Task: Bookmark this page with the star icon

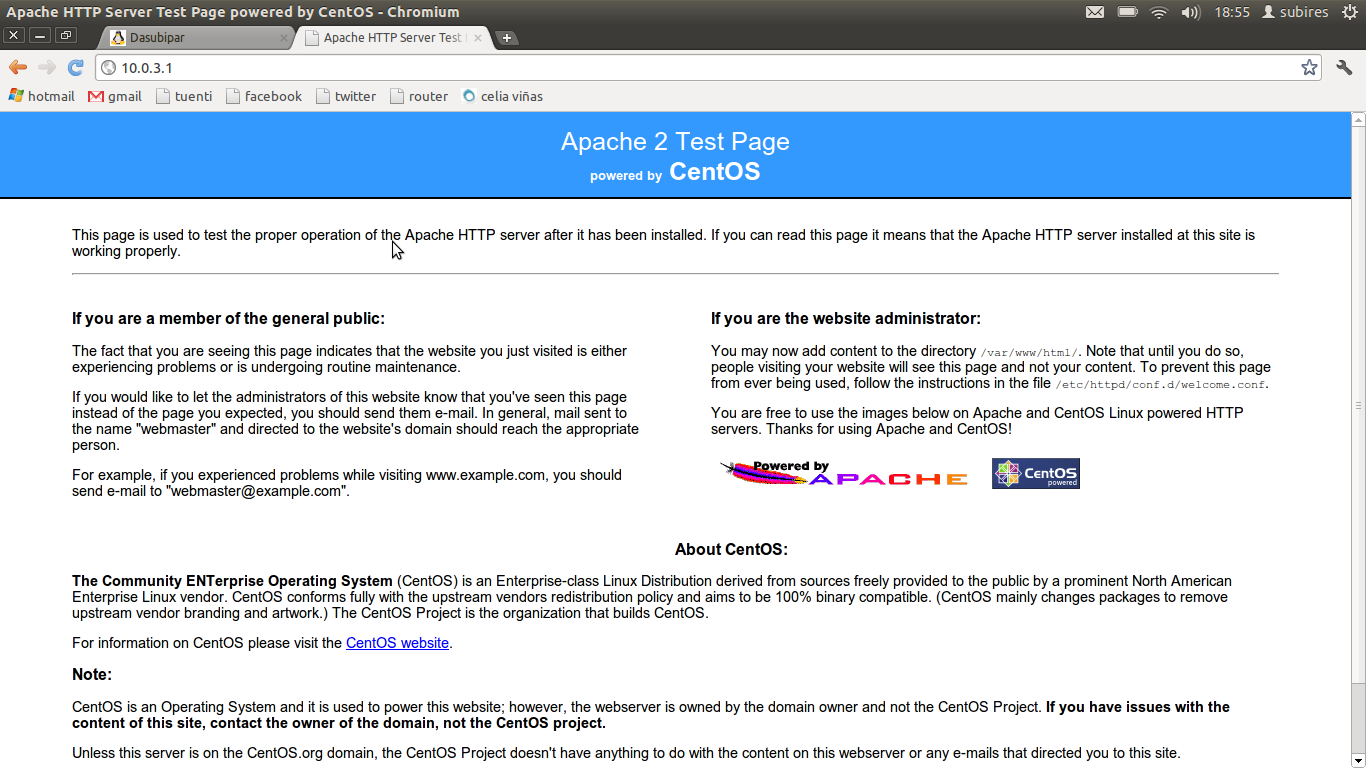Action: (1309, 68)
